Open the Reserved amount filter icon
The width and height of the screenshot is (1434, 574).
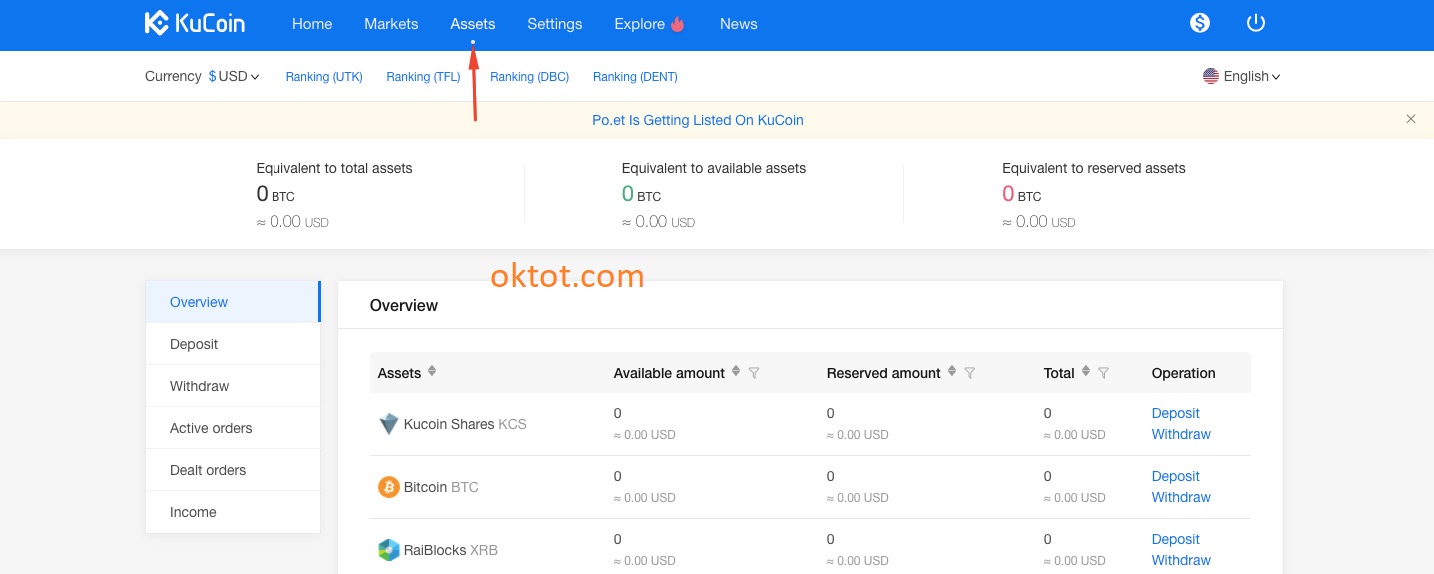tap(969, 373)
